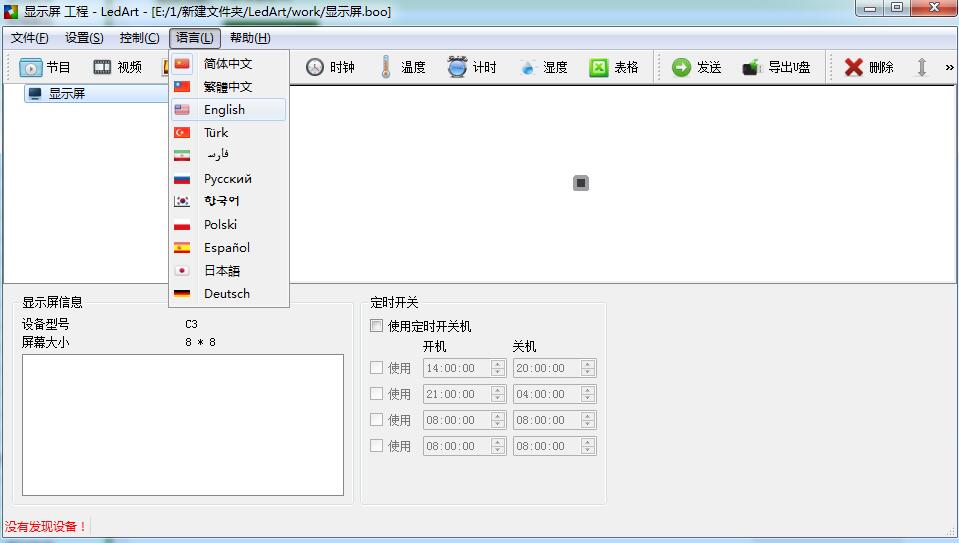Expand the toolbar overflow chevron
The height and width of the screenshot is (543, 959).
tap(949, 67)
